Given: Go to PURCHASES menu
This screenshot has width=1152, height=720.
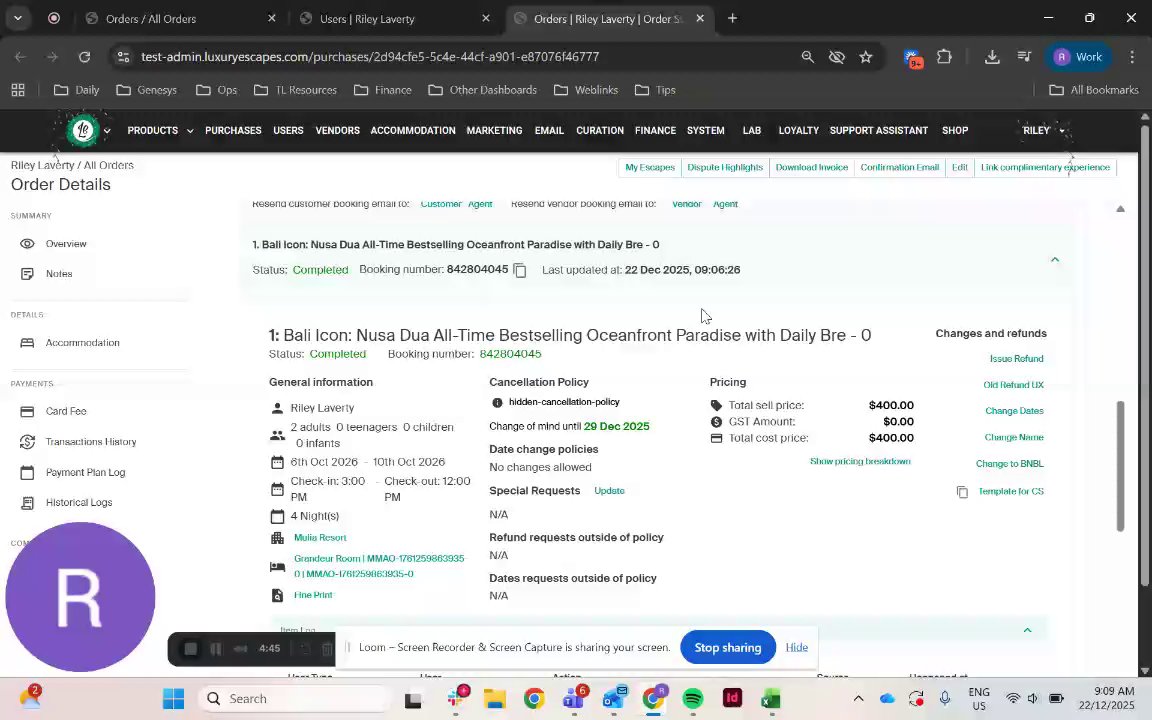Looking at the screenshot, I should 233,131.
